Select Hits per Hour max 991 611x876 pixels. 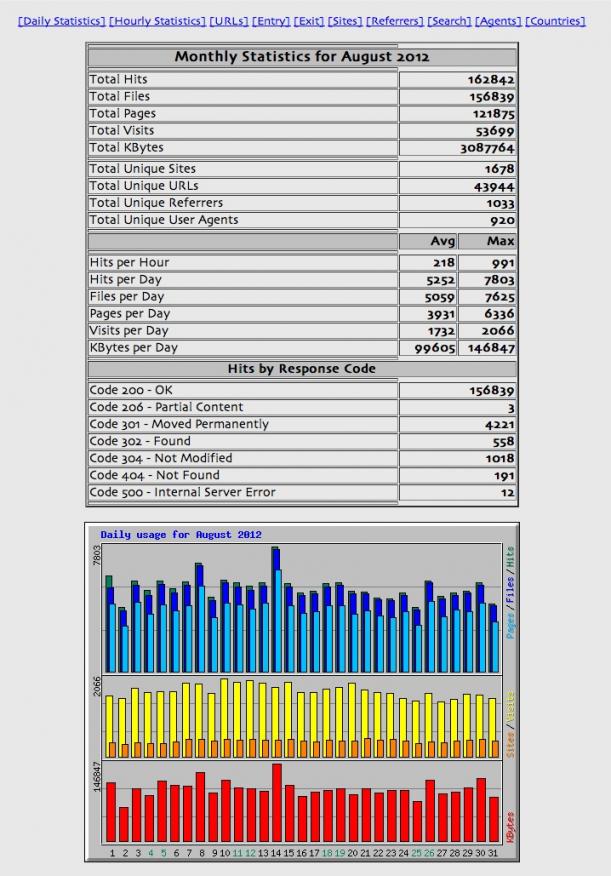tap(503, 263)
